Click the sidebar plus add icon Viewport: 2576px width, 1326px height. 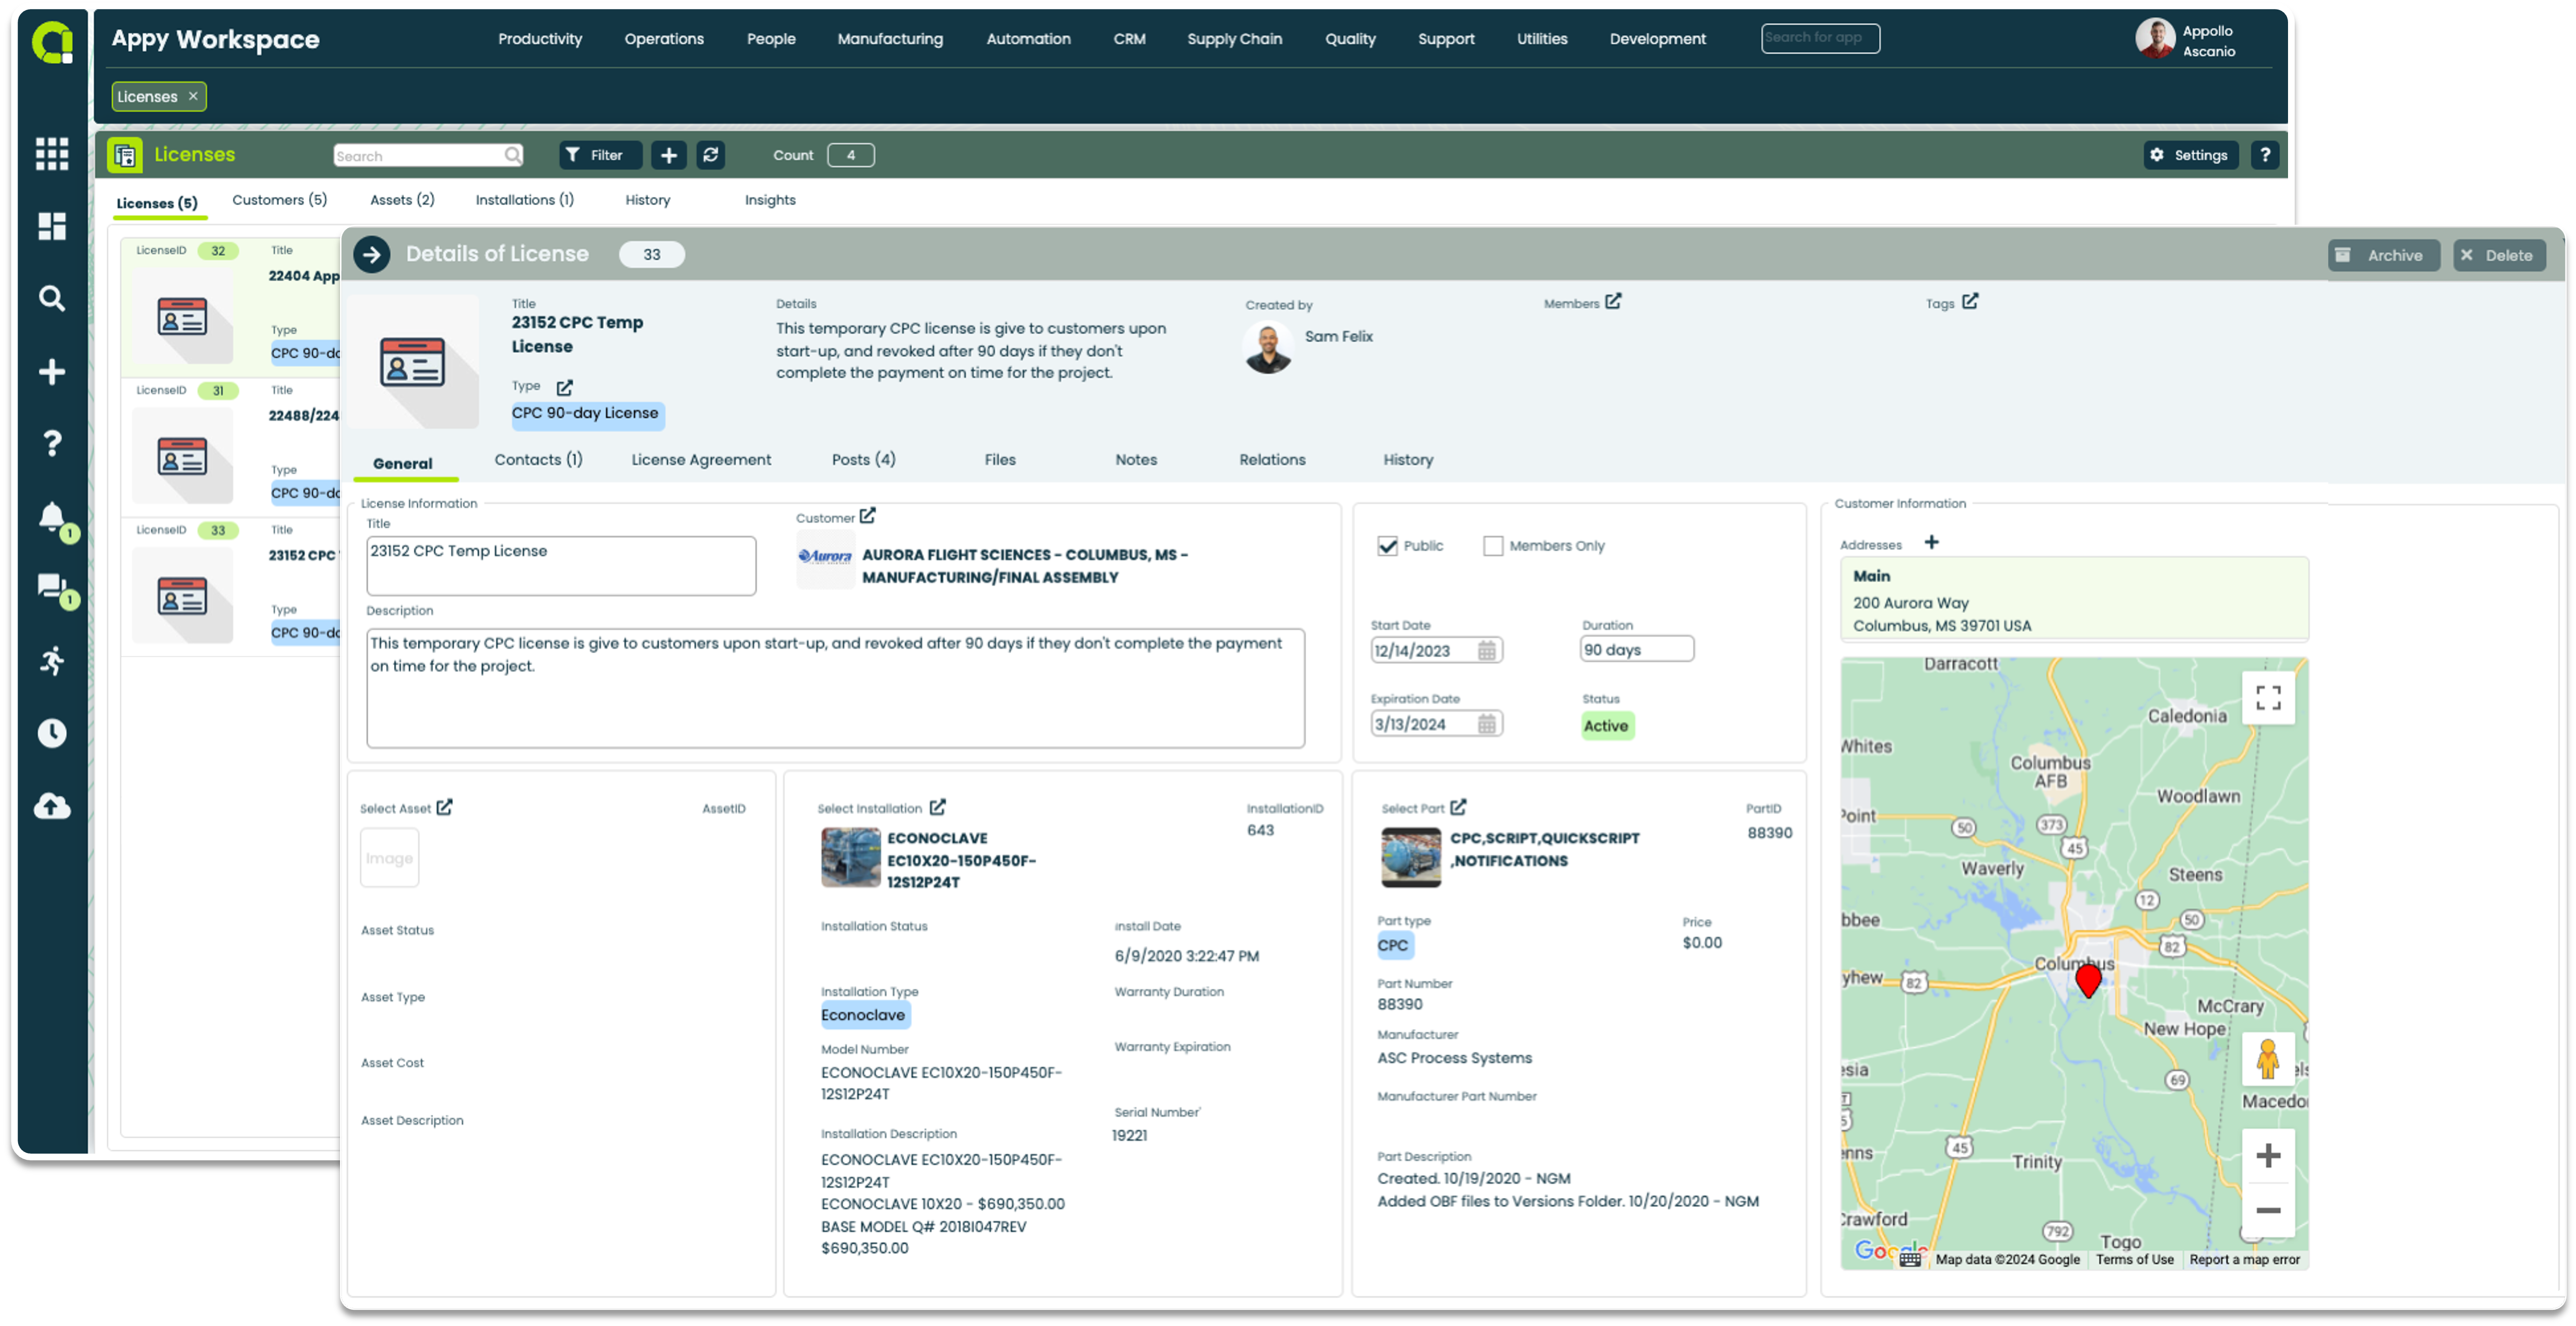52,372
